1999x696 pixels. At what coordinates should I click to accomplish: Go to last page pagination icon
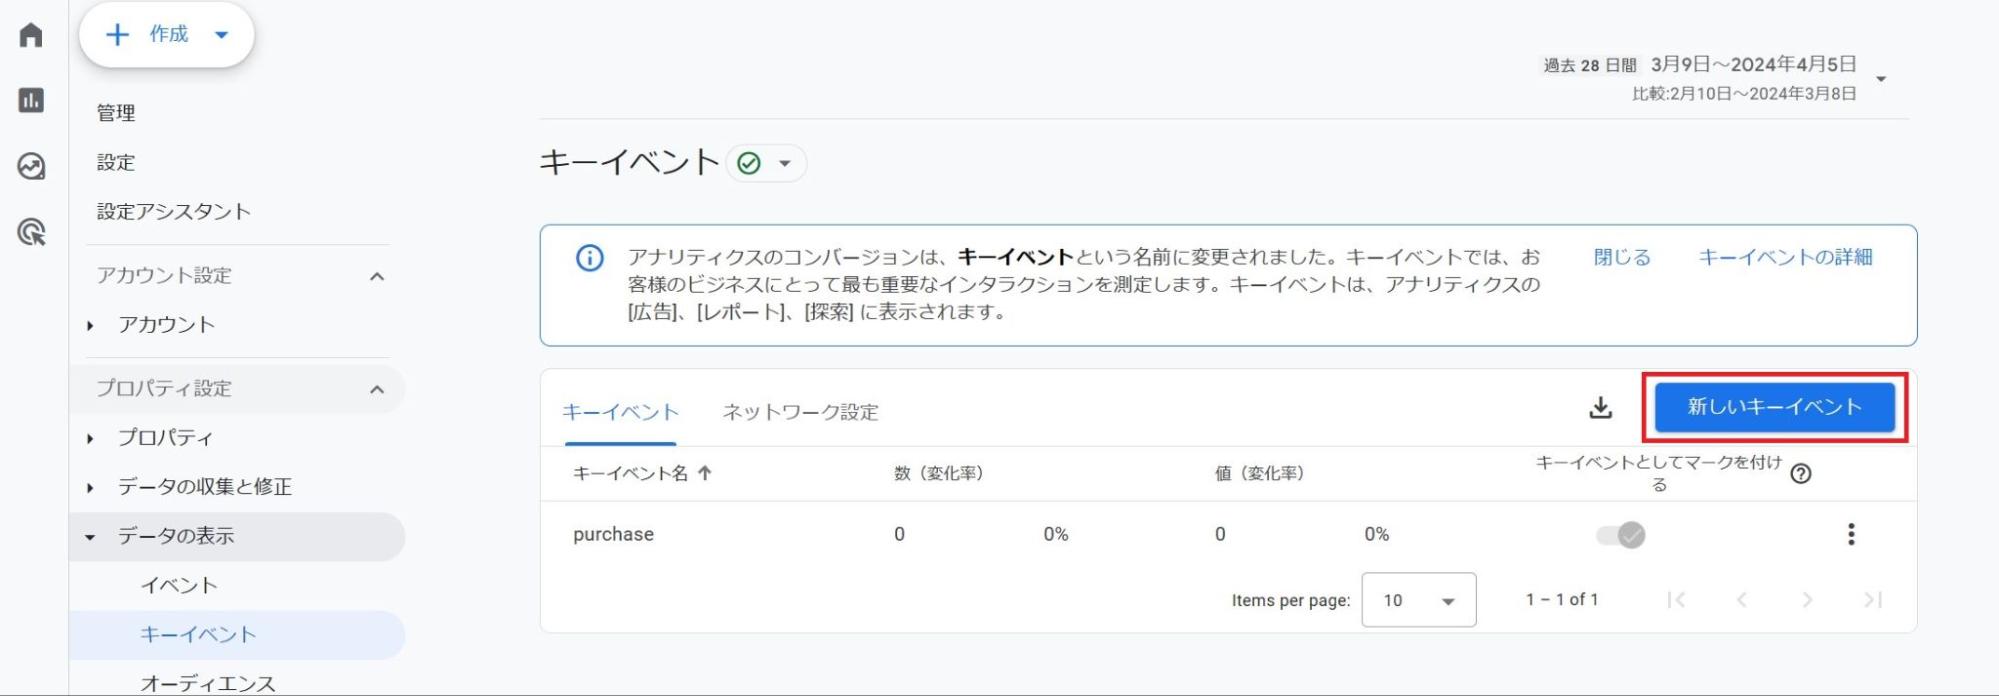pyautogui.click(x=1873, y=600)
